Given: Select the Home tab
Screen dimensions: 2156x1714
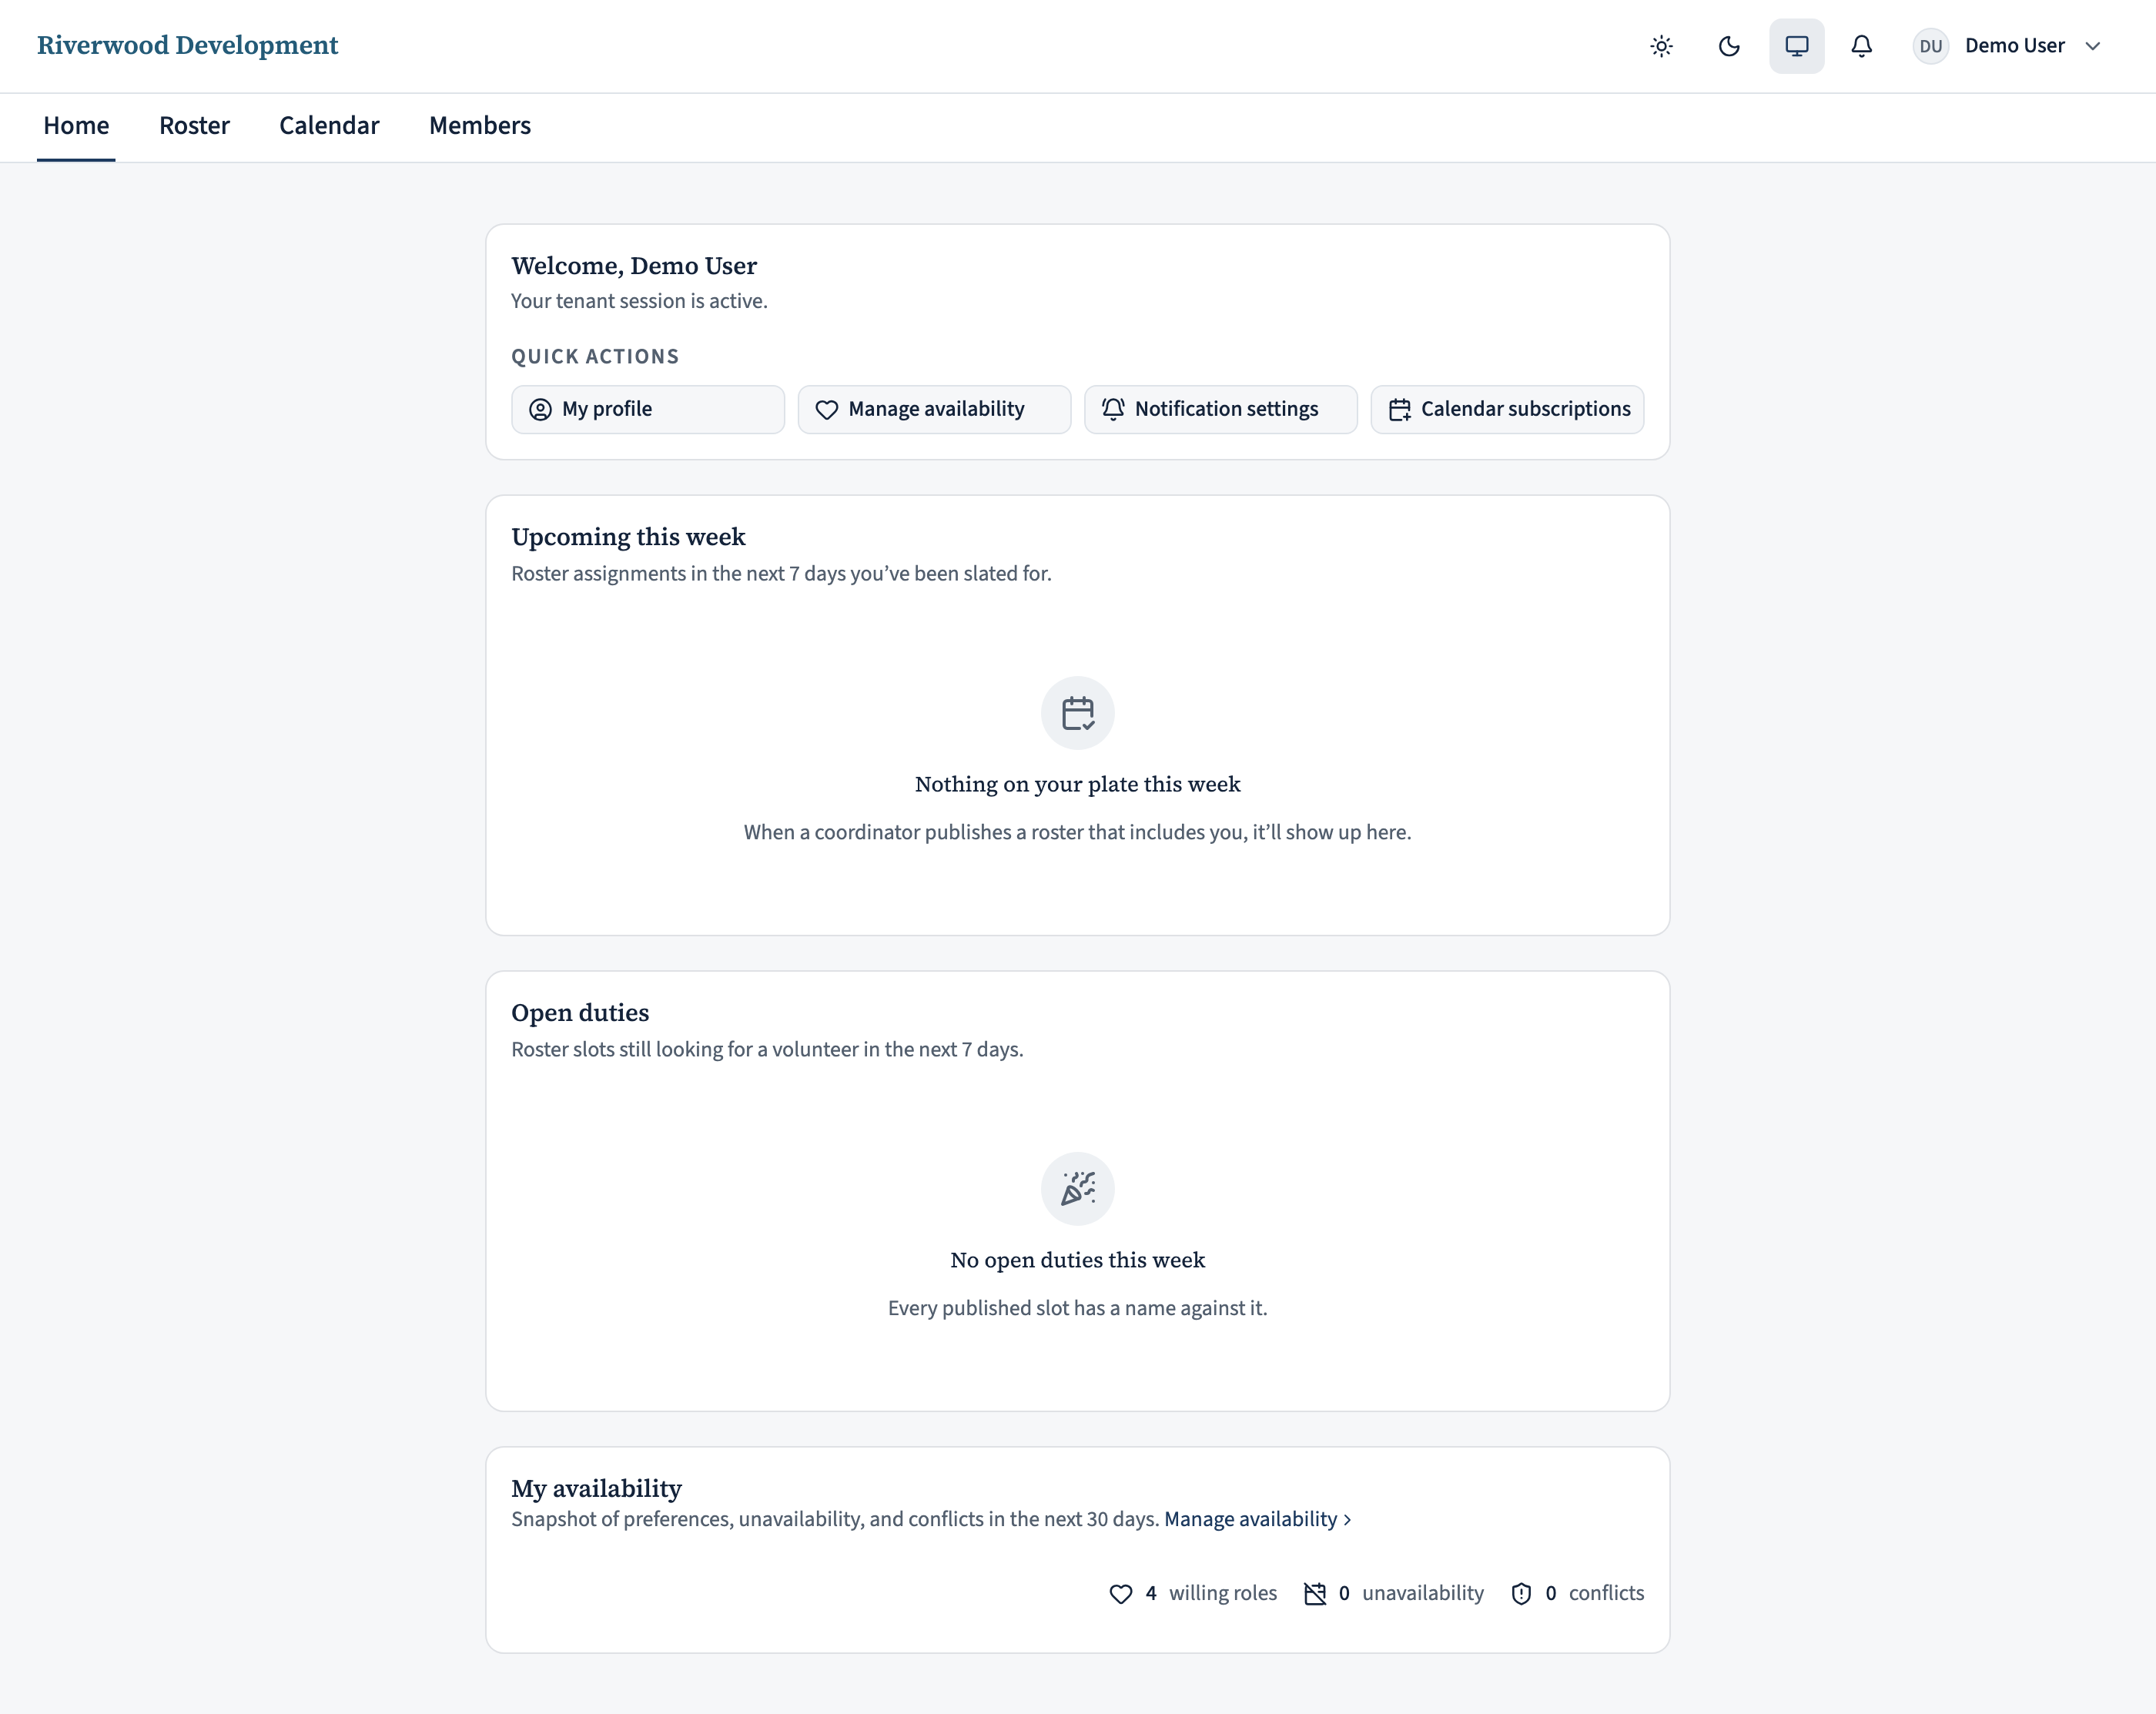Looking at the screenshot, I should tap(76, 126).
